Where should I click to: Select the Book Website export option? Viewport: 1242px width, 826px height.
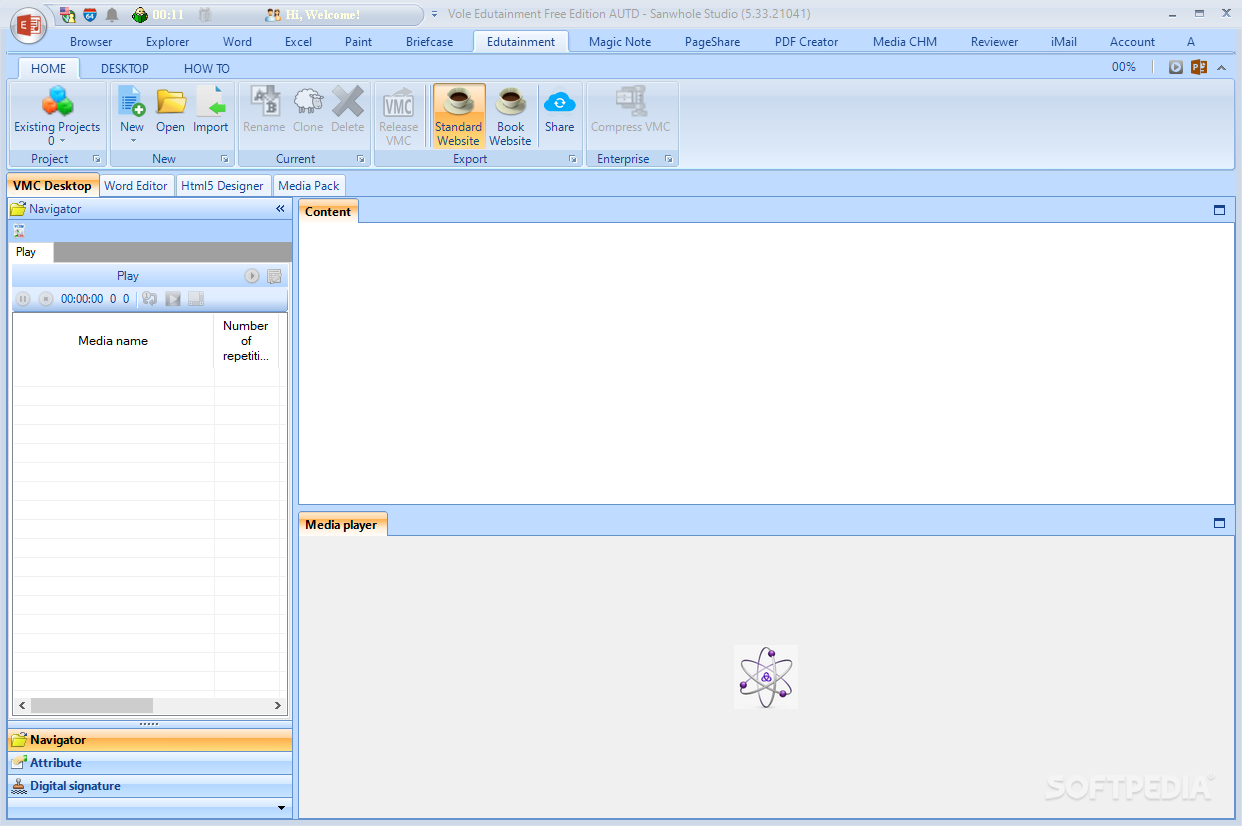pos(511,116)
